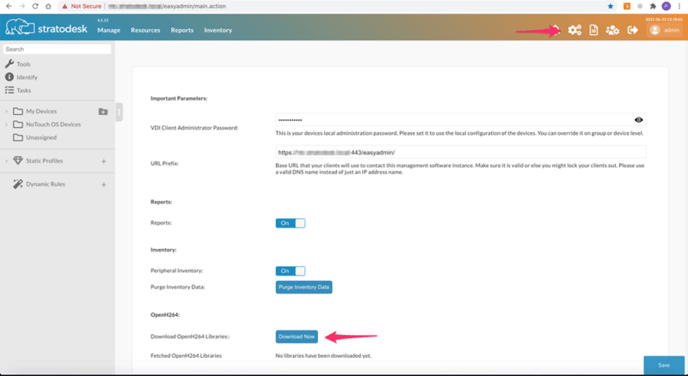Open the user management people icon
The width and height of the screenshot is (688, 376).
click(612, 30)
